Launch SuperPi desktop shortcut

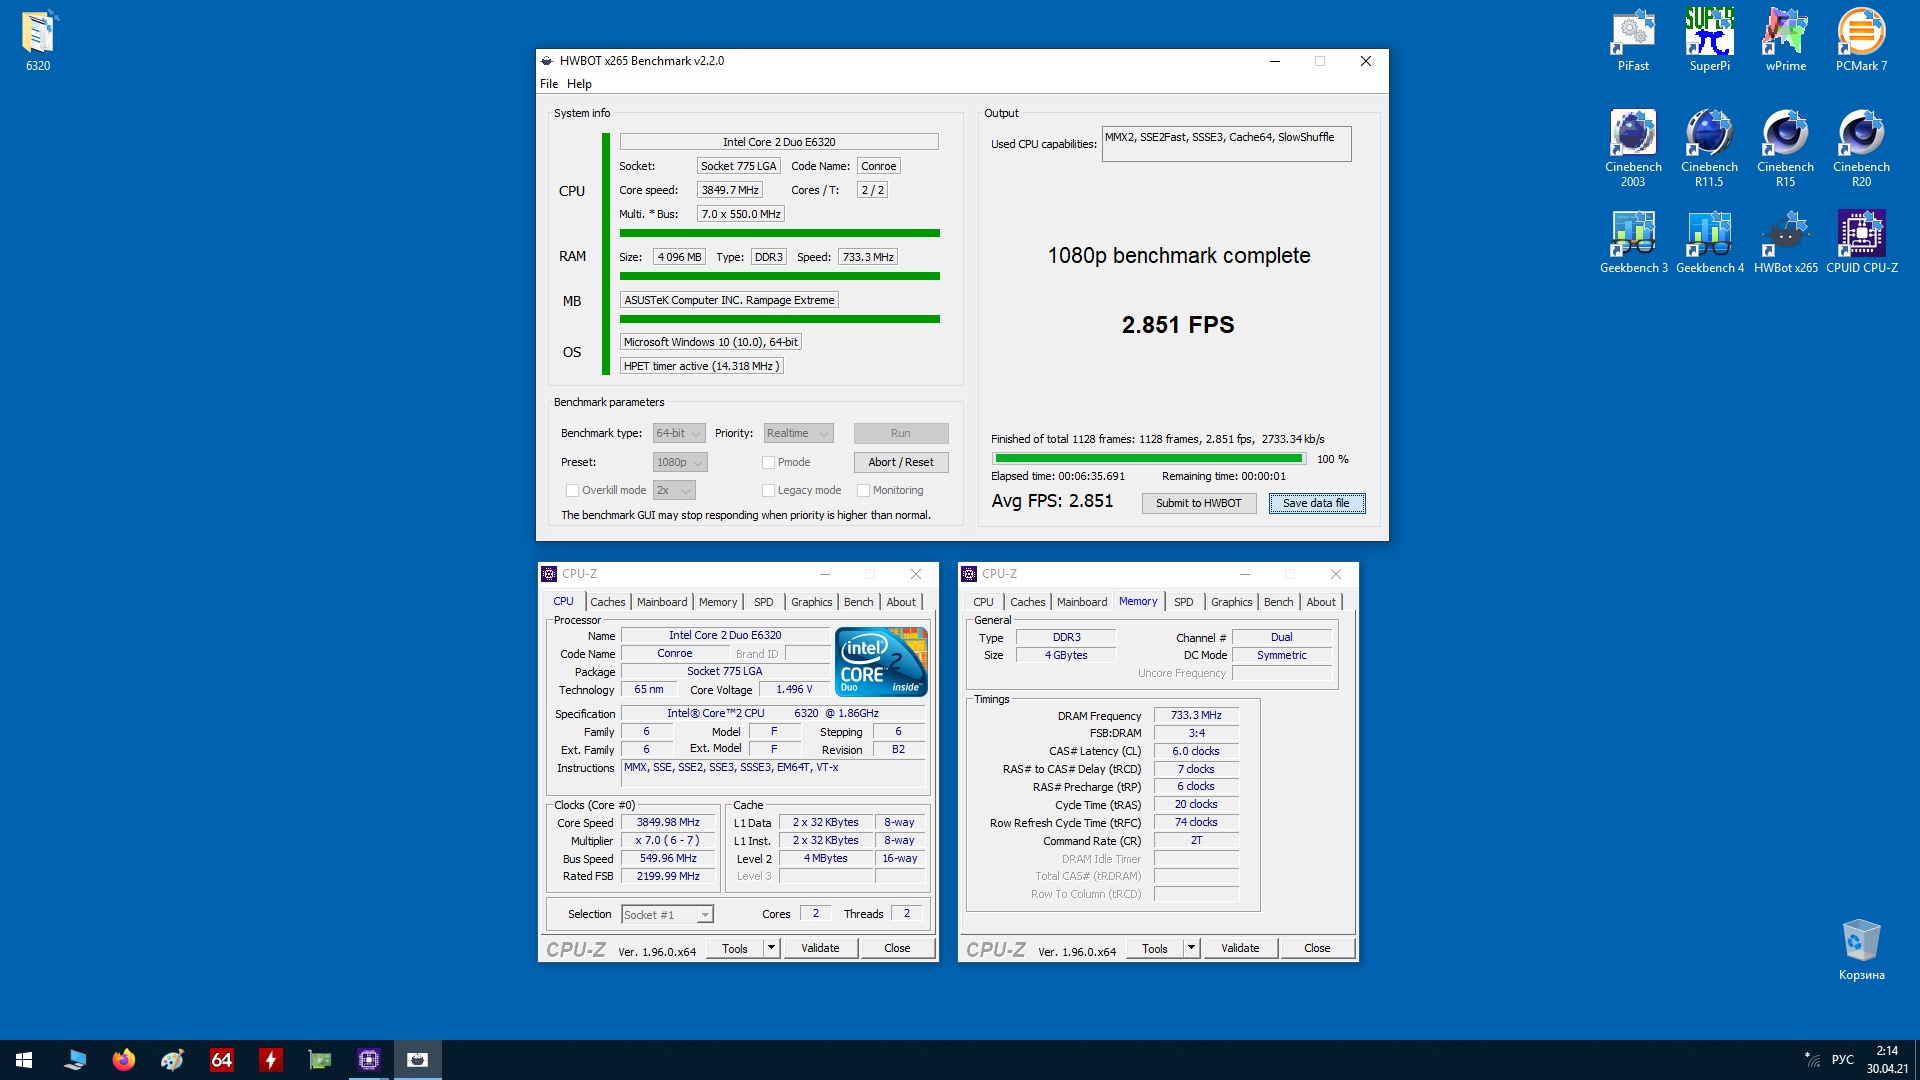1709,41
